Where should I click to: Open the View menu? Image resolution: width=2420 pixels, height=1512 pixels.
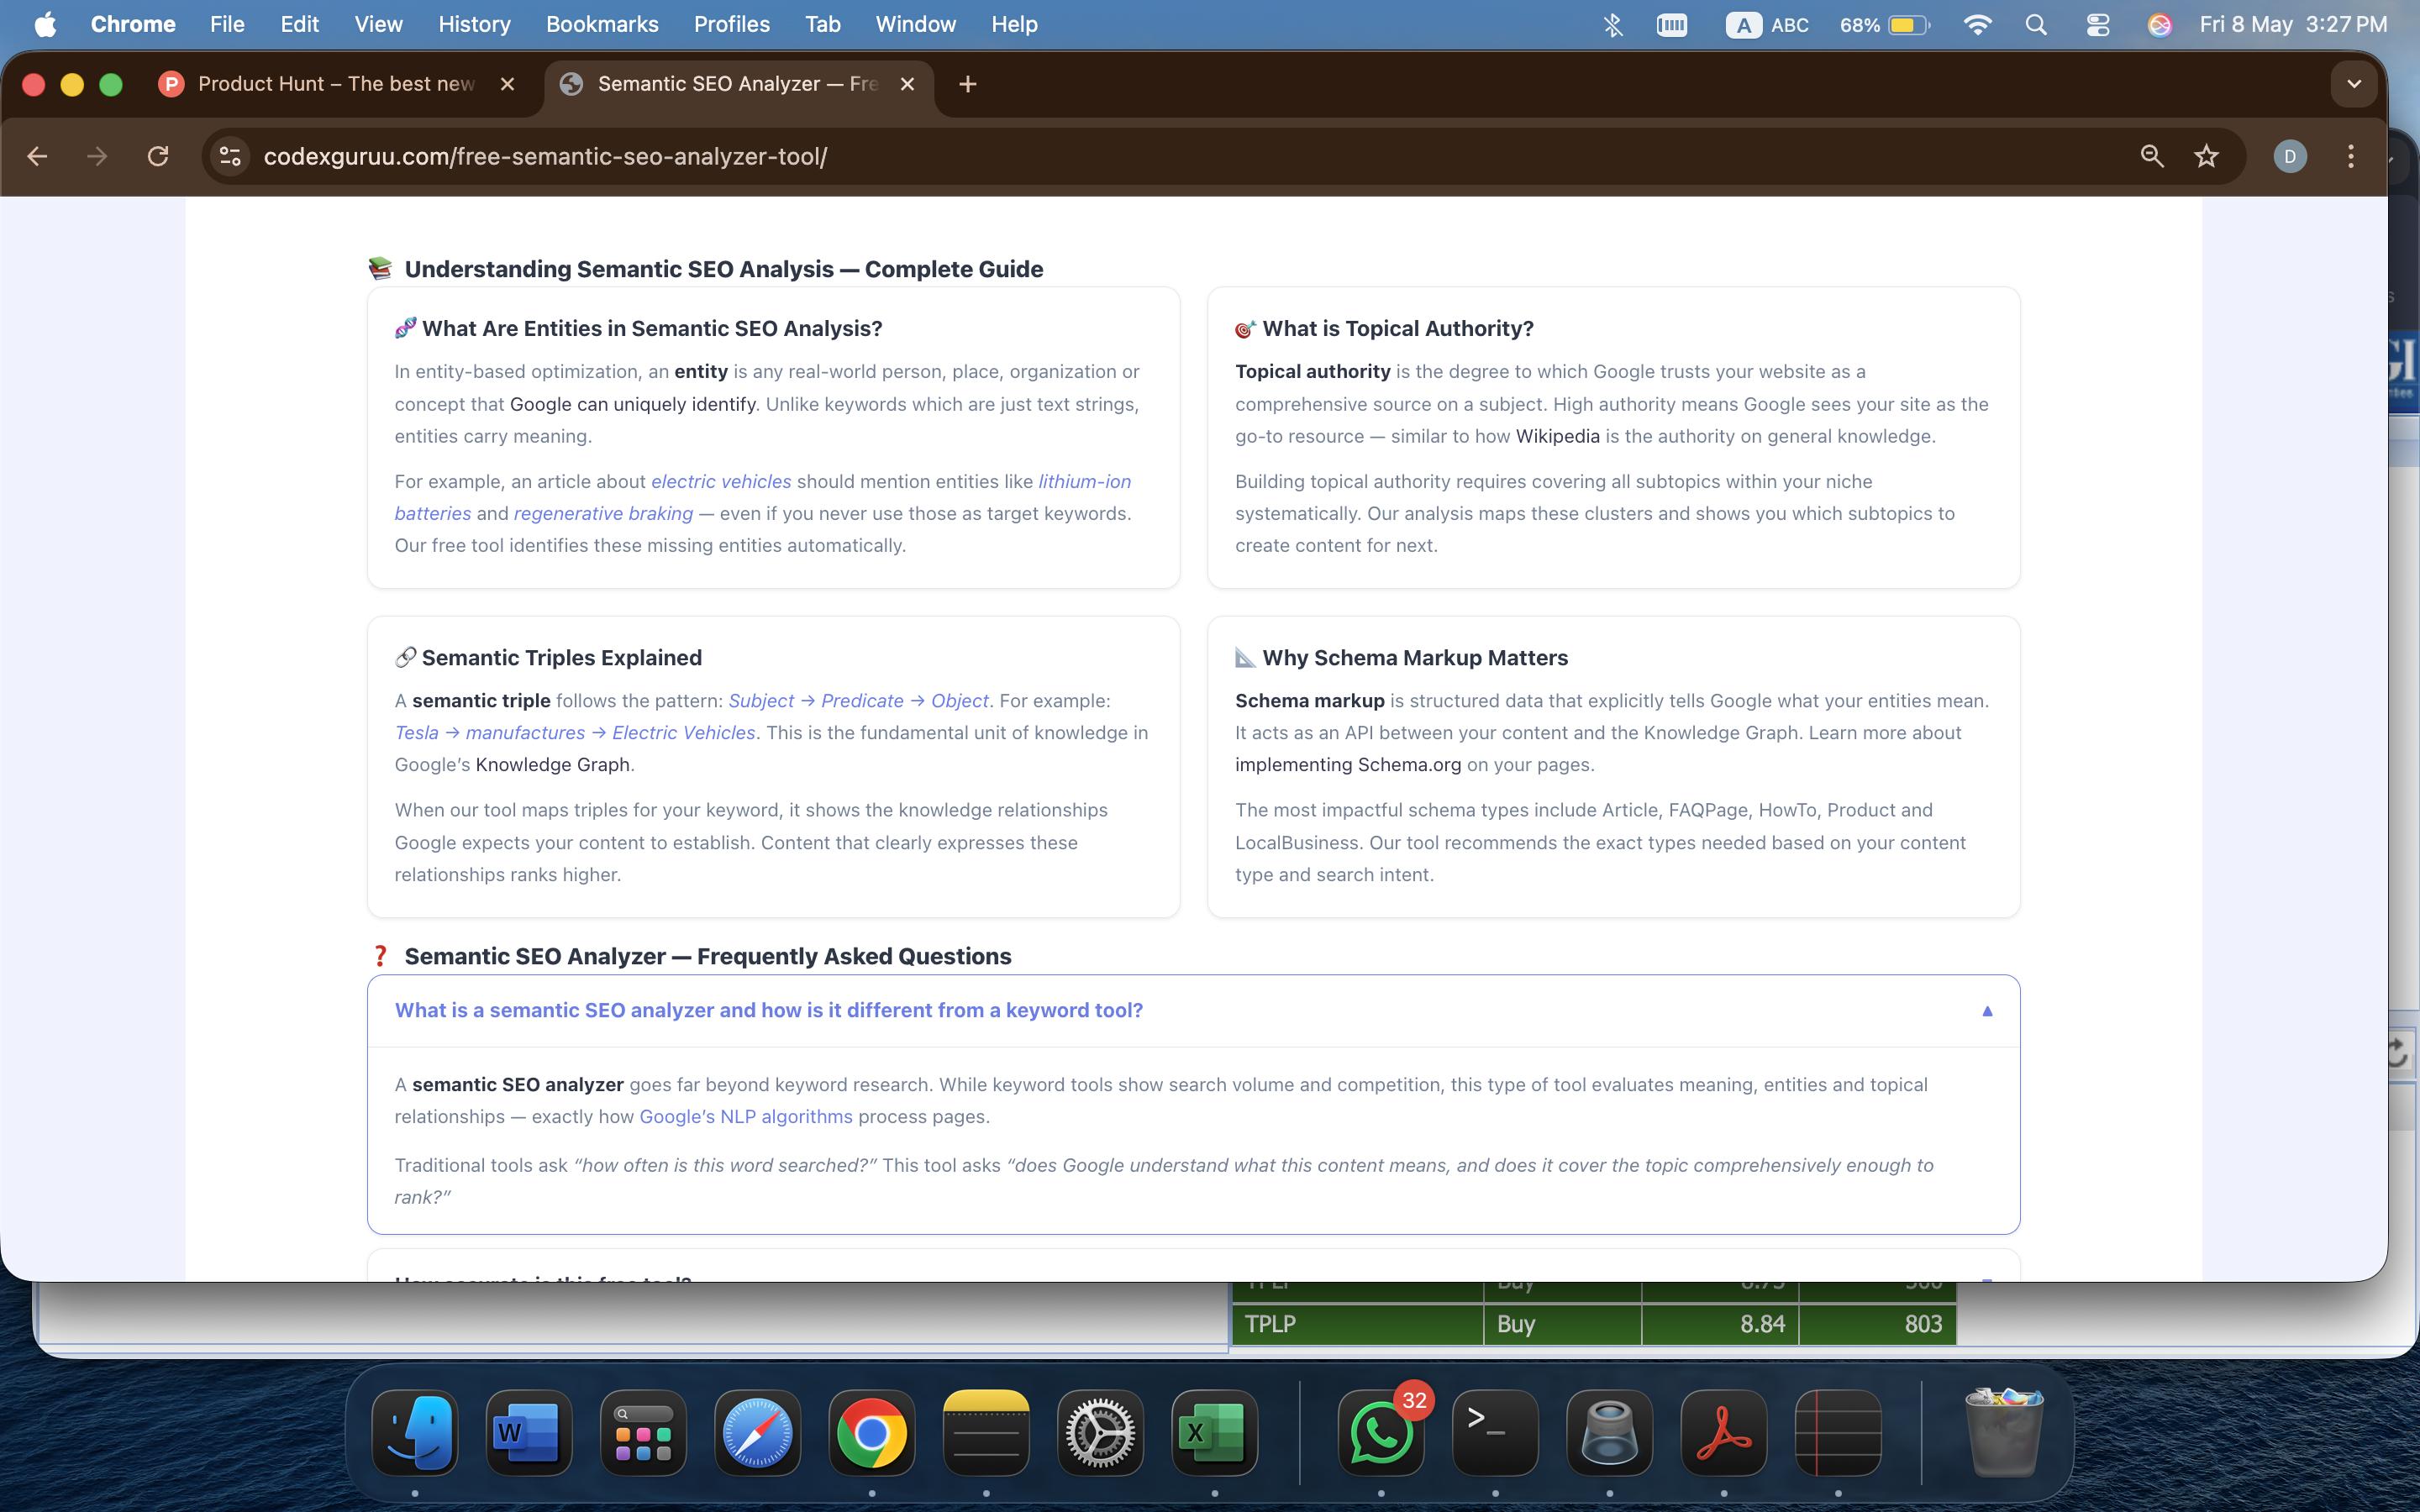[x=378, y=24]
